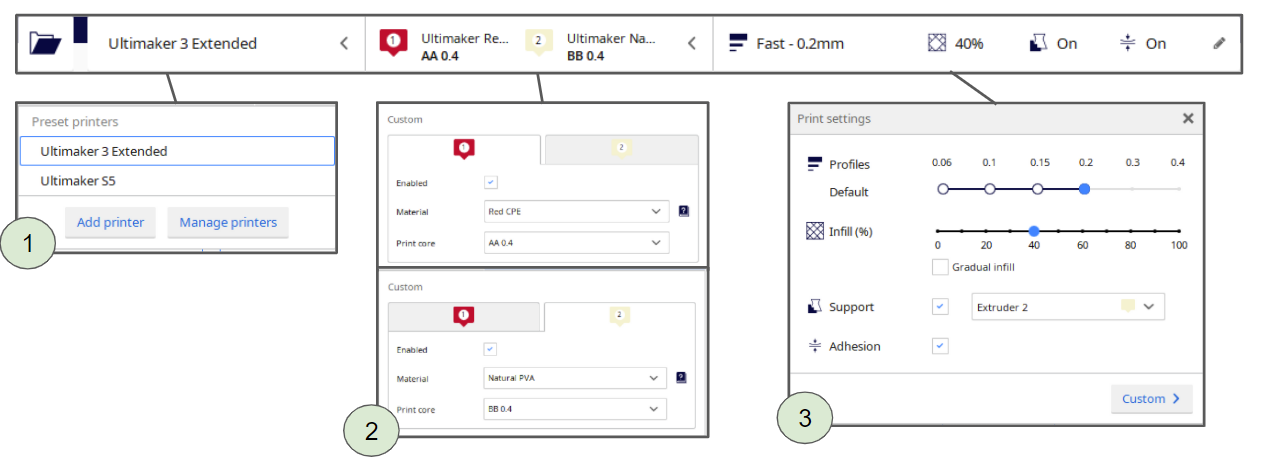Switch to extruder 2 tab above Red CPE

621,149
